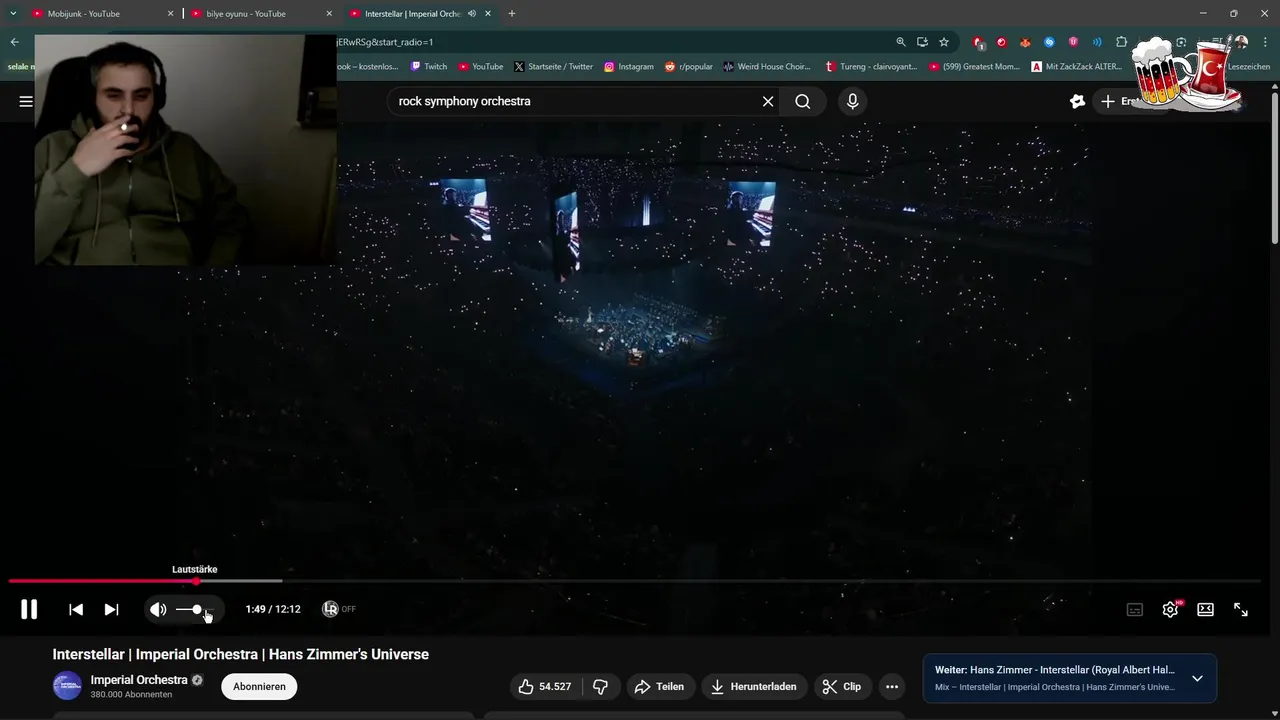The width and height of the screenshot is (1280, 720).
Task: Click the video title Interstellar heading
Action: pyautogui.click(x=240, y=654)
